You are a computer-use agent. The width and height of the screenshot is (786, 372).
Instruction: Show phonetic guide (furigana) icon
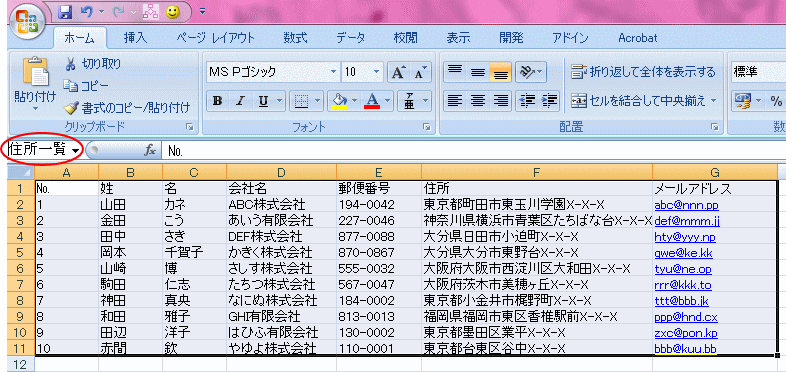coord(409,101)
